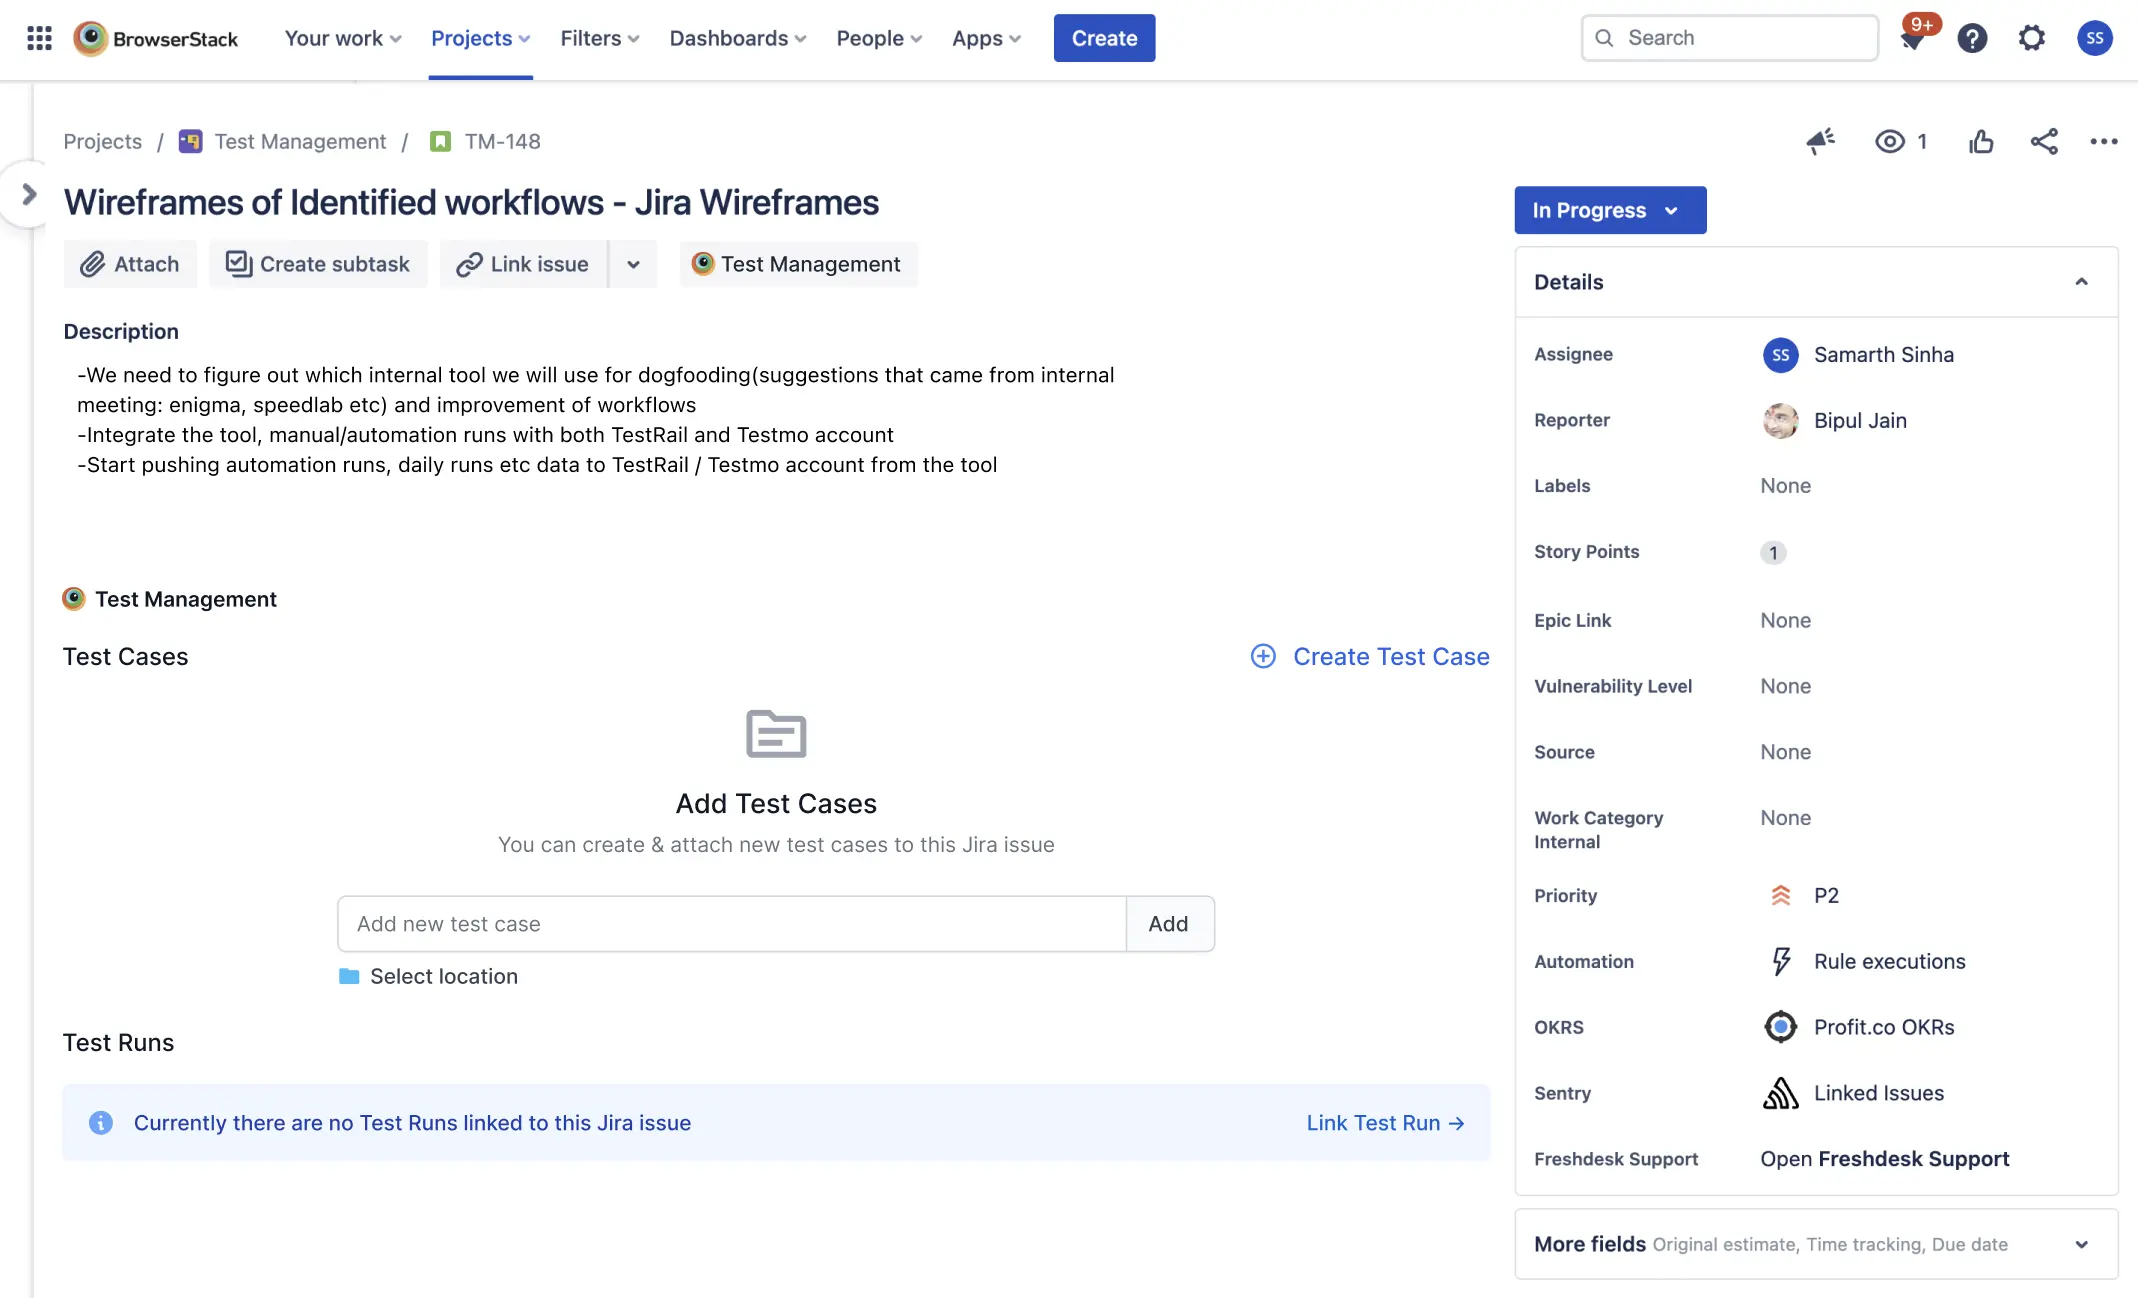The width and height of the screenshot is (2138, 1298).
Task: Click the share issue icon
Action: coord(2043,141)
